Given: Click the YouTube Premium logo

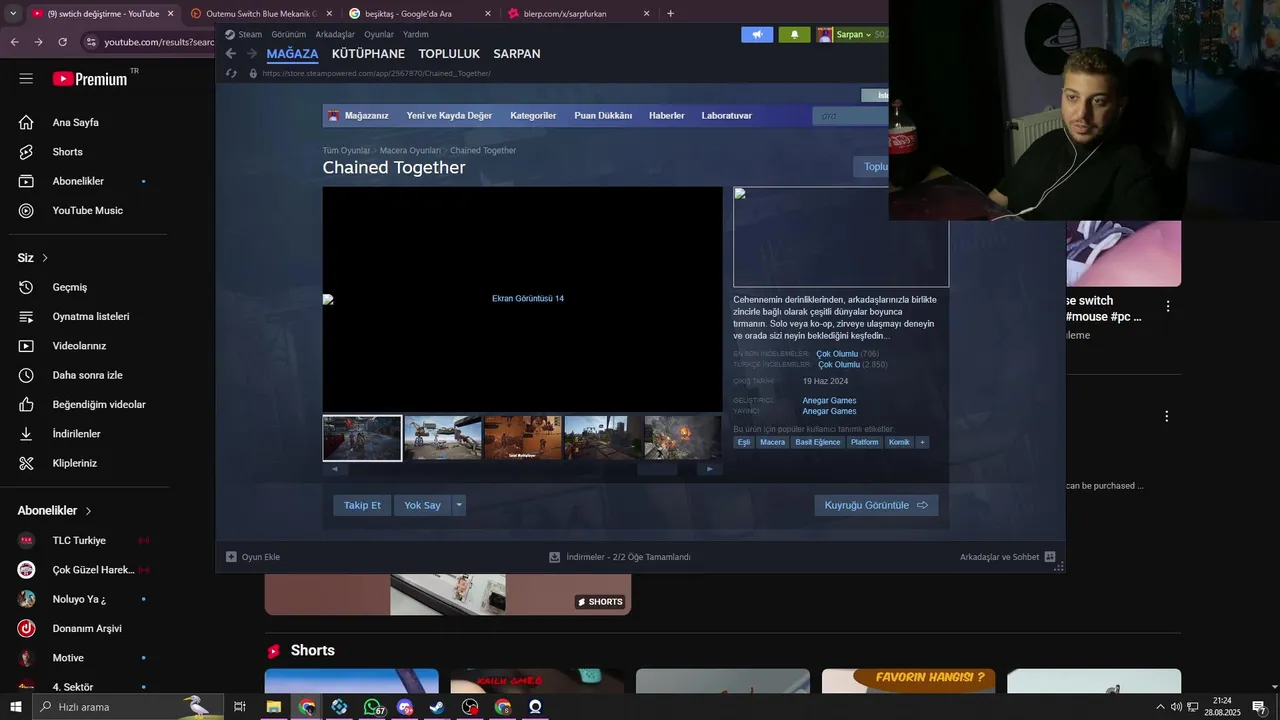Looking at the screenshot, I should (91, 79).
